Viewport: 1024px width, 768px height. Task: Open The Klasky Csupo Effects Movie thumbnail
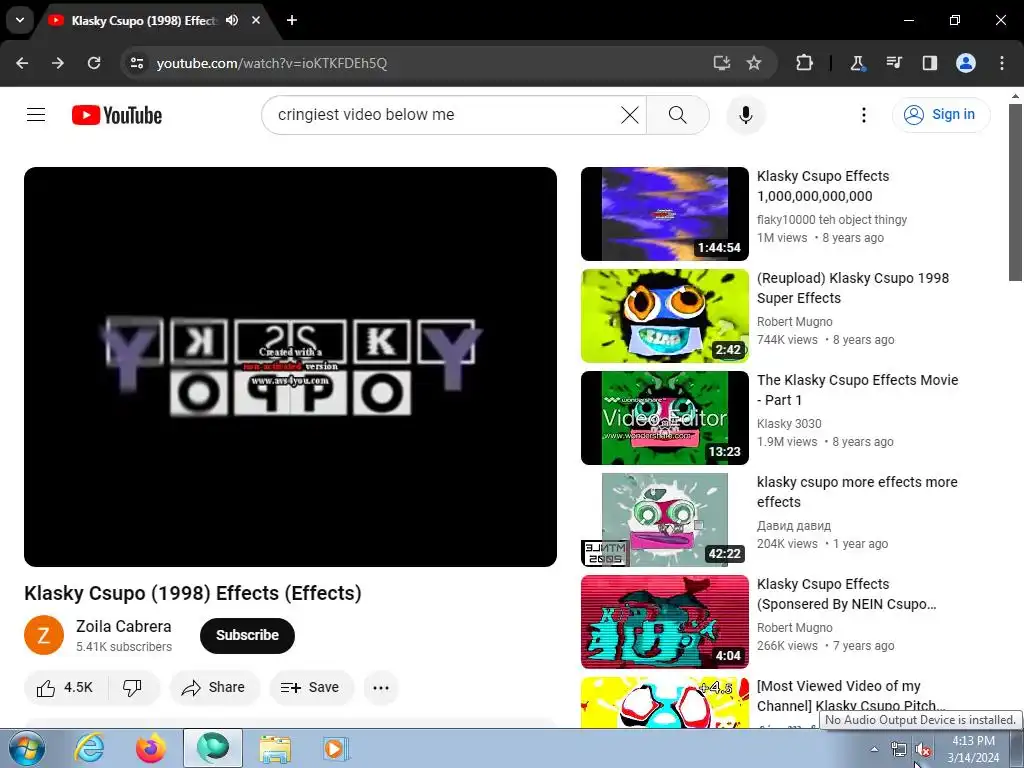pyautogui.click(x=664, y=418)
